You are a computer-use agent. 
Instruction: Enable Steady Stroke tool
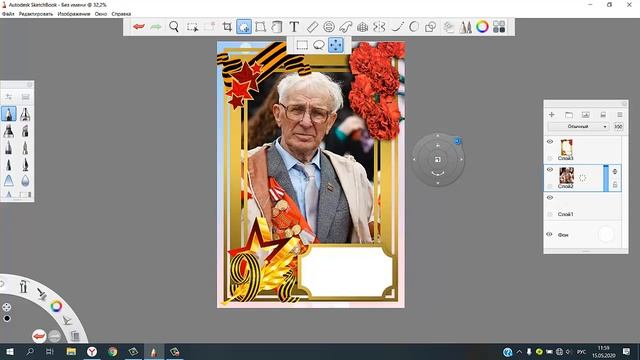click(x=397, y=27)
